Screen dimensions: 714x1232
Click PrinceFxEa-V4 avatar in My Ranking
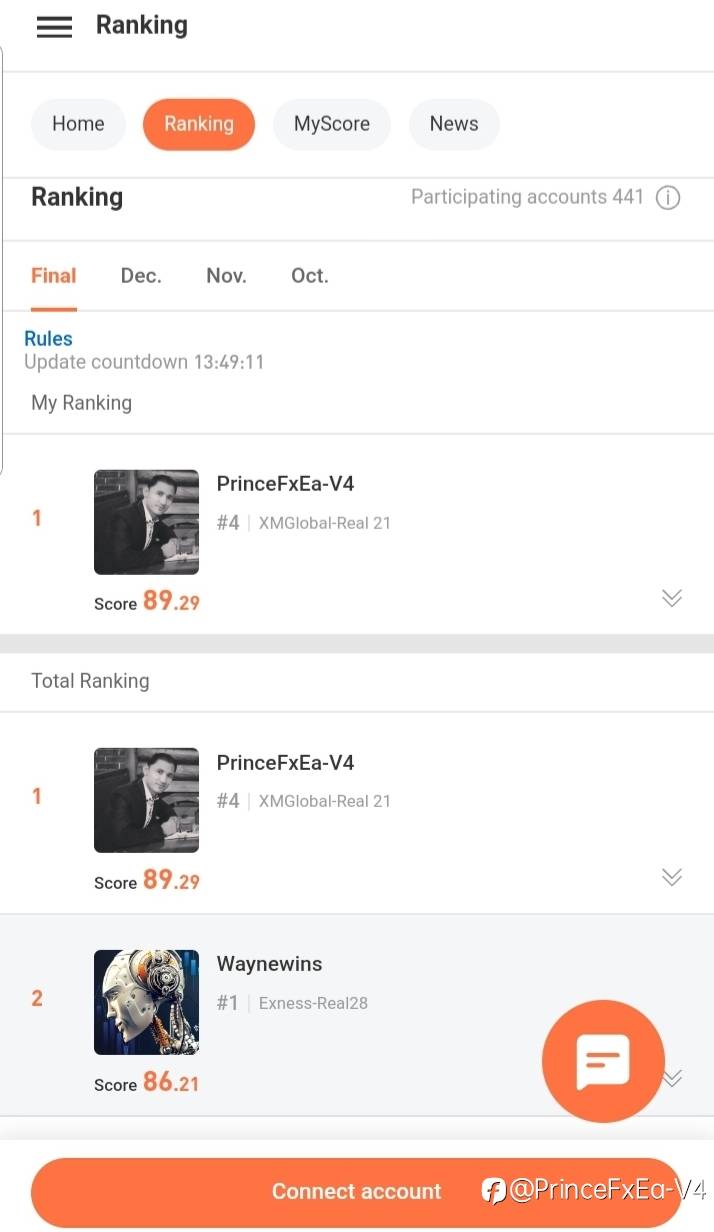coord(146,522)
